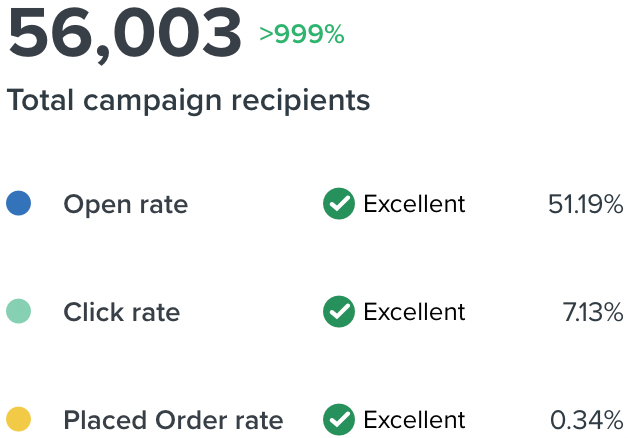Screen dimensions: 628x438
Task: Click the Excellent status text for Click rate
Action: [414, 312]
